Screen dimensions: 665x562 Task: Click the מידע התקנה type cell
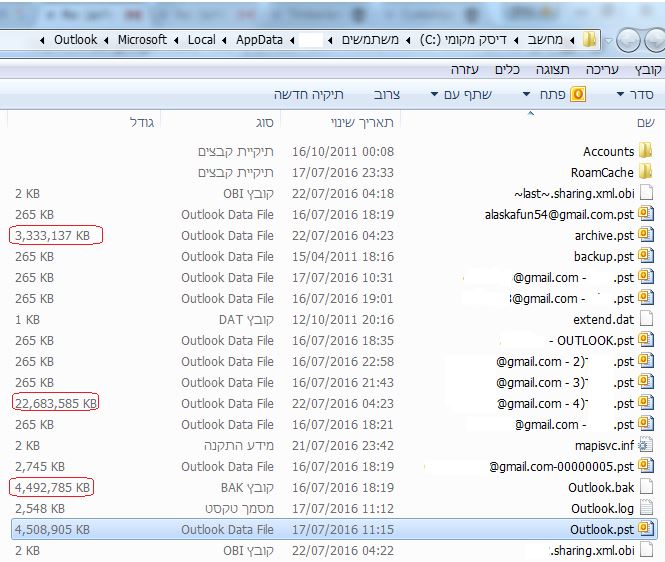coord(239,446)
